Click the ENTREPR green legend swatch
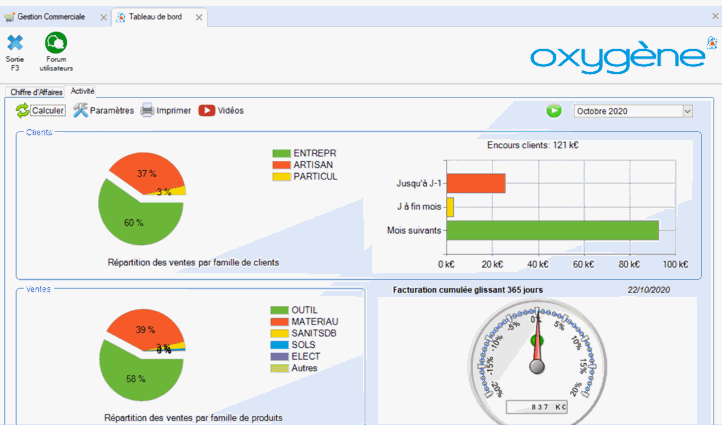722x425 pixels. pyautogui.click(x=281, y=153)
